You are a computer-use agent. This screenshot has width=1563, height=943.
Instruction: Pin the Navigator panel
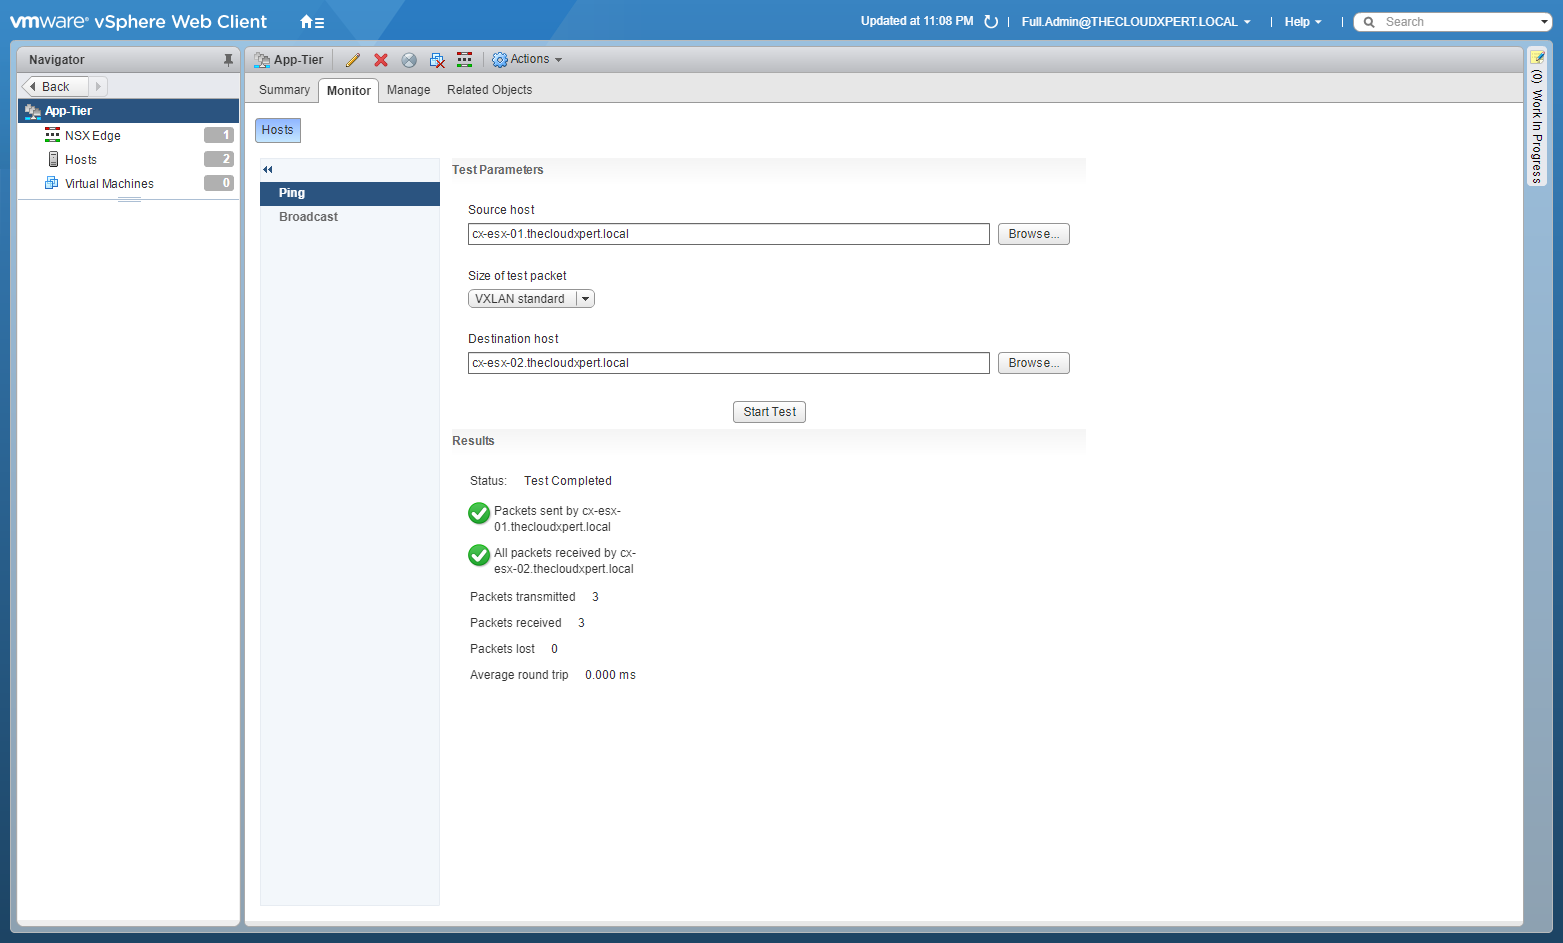[228, 60]
